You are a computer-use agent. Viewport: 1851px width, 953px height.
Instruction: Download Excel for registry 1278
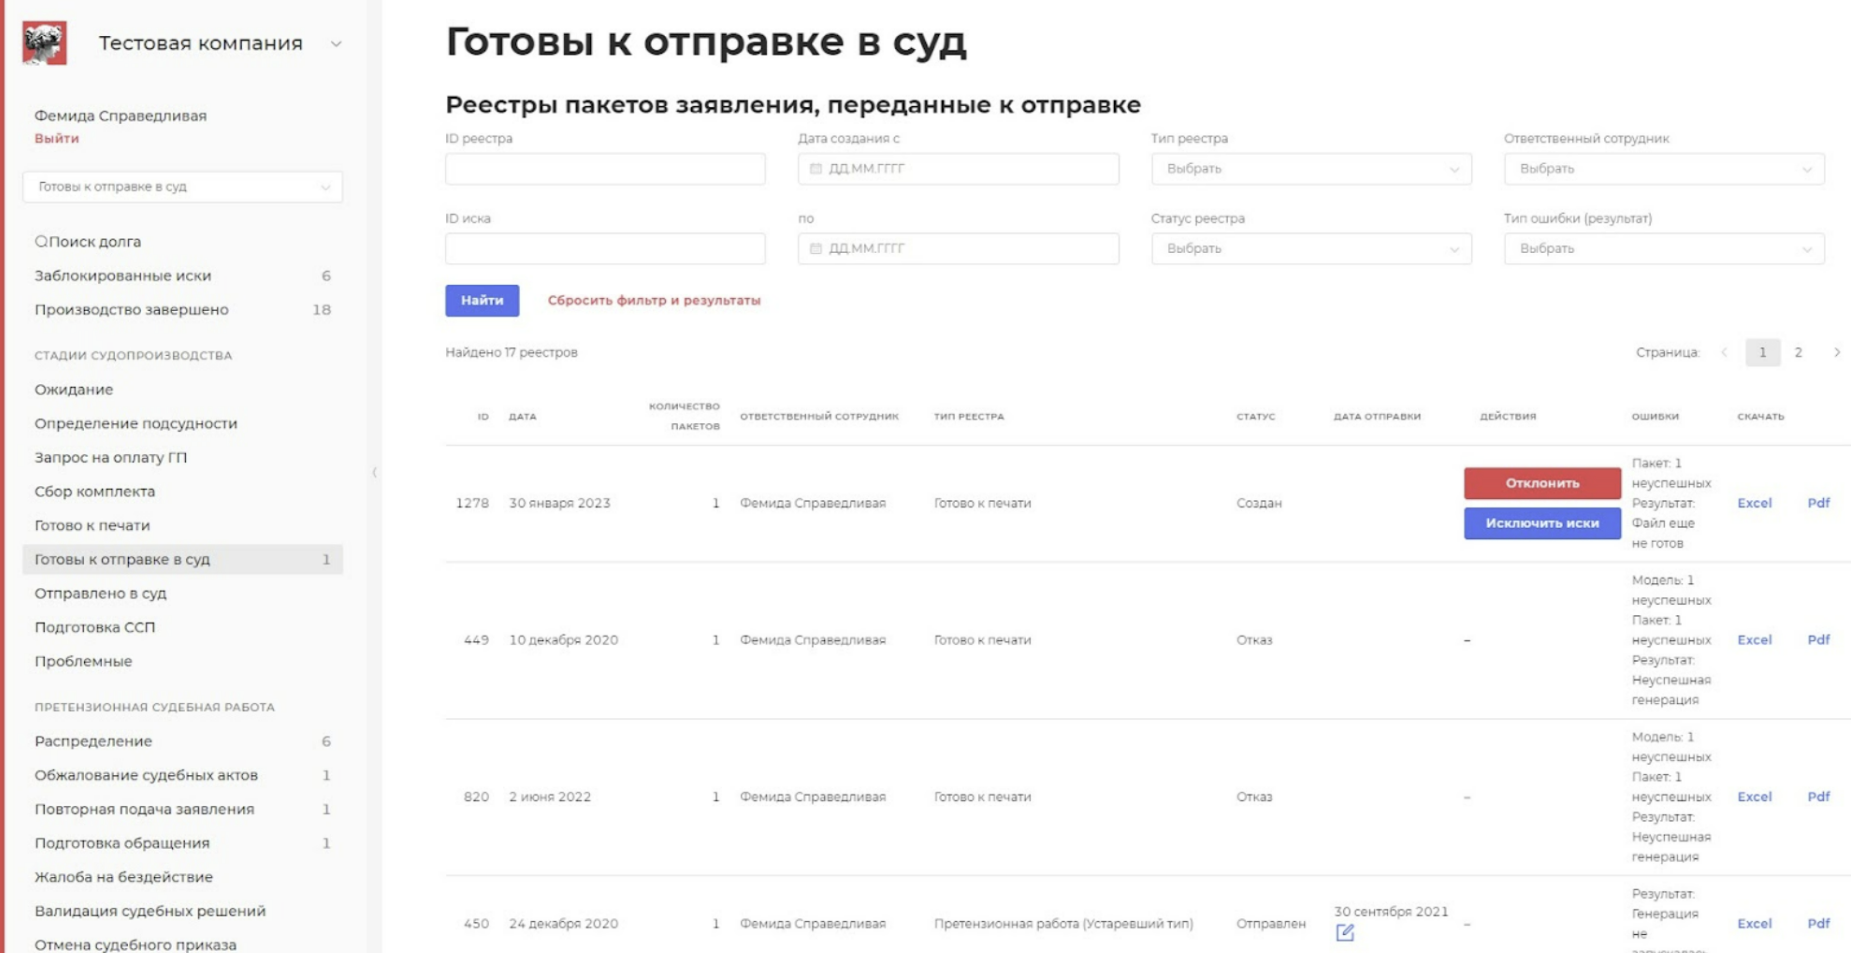1754,503
